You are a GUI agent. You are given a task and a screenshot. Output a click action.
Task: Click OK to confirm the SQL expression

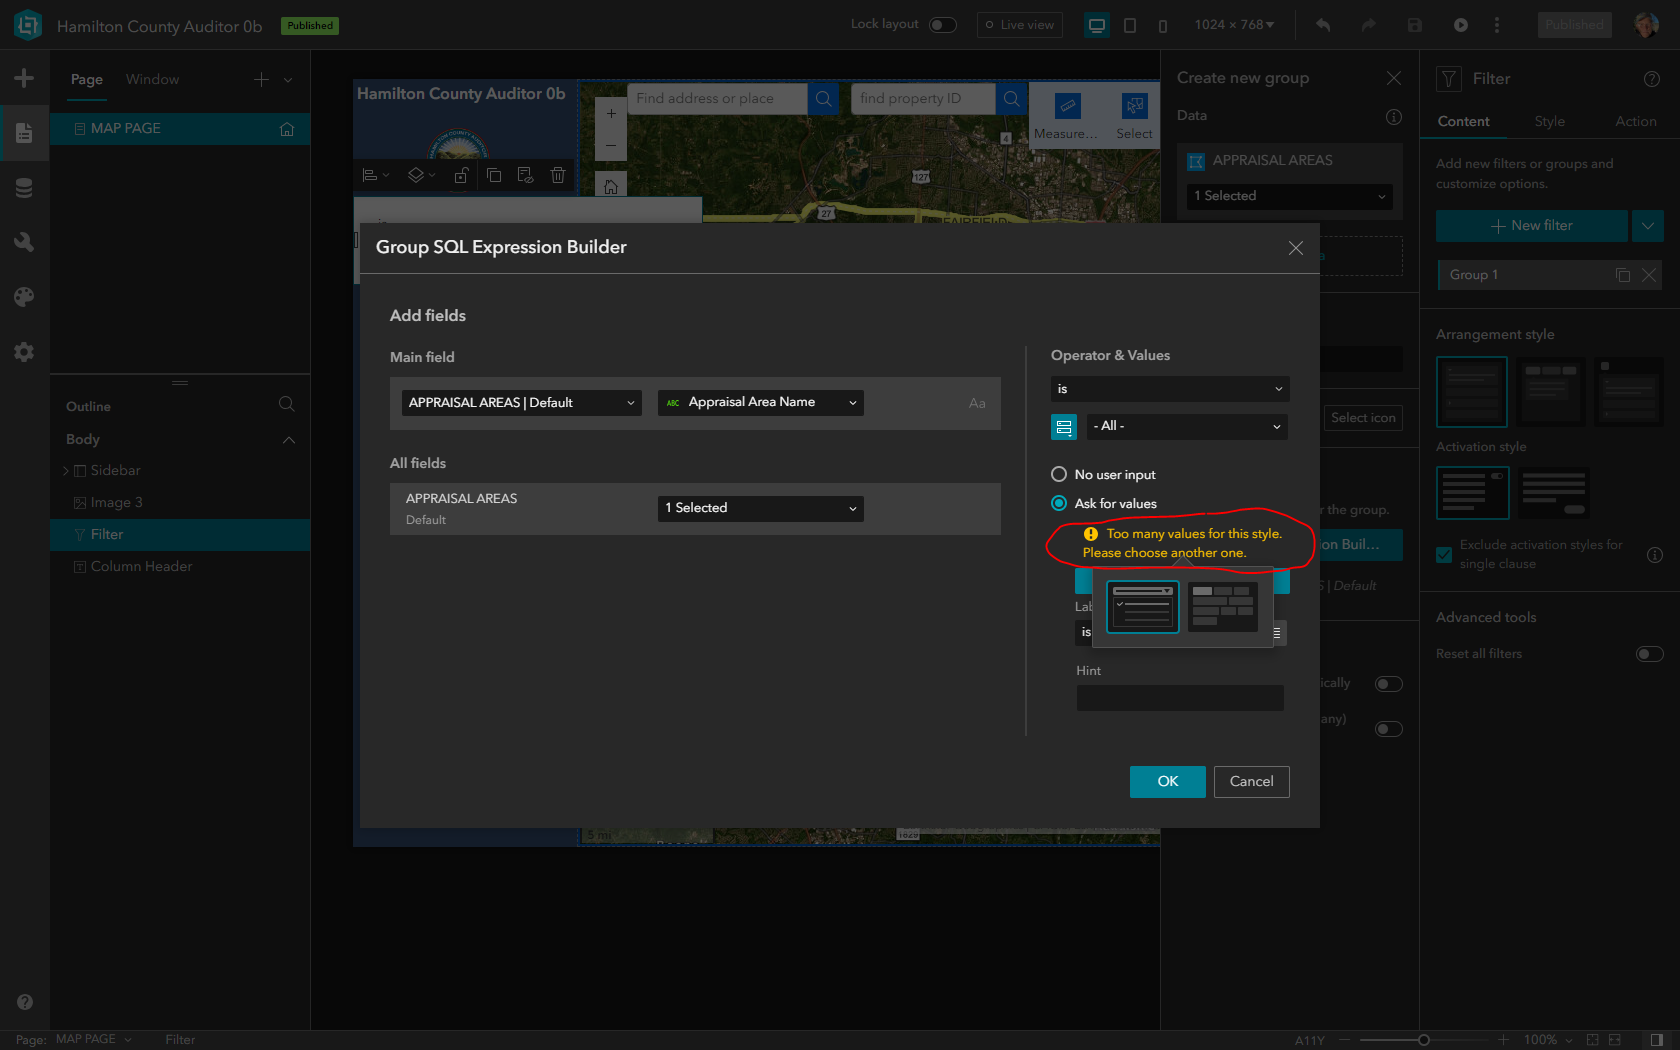[x=1167, y=781]
